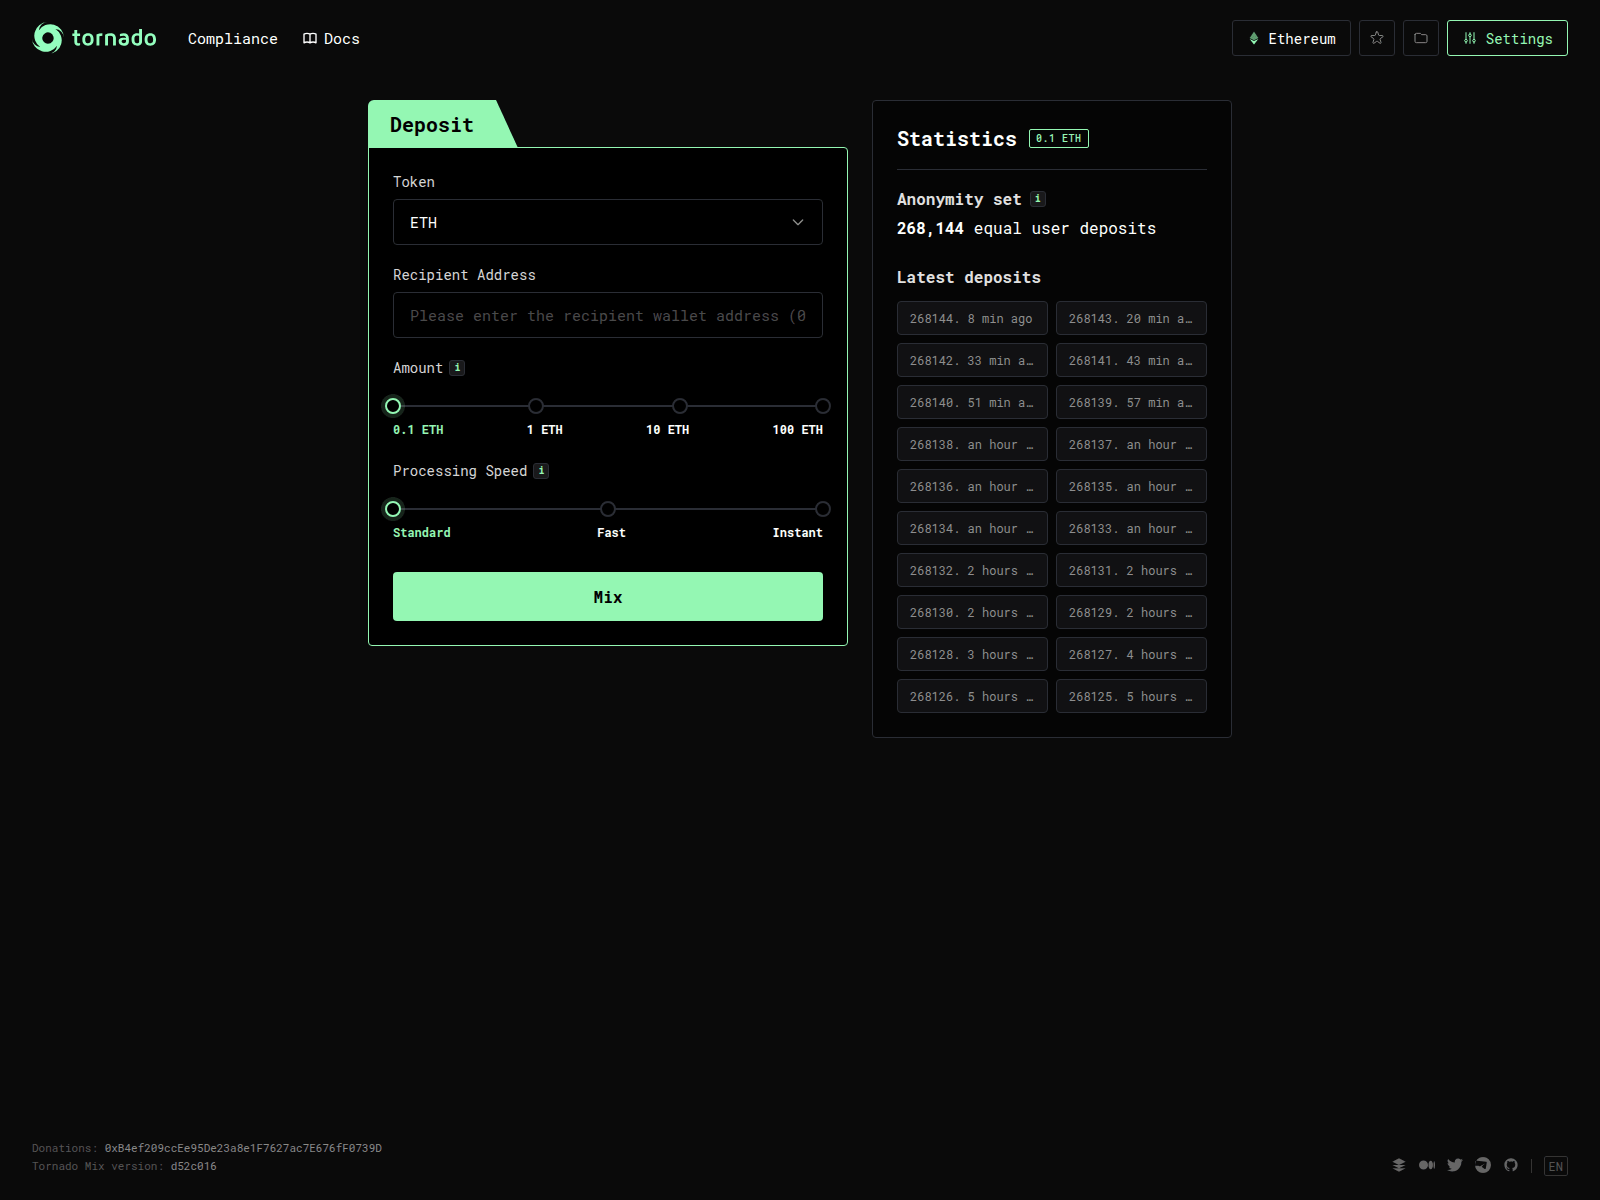Click the stack icon in the footer
This screenshot has height=1200, width=1600.
coord(1398,1165)
